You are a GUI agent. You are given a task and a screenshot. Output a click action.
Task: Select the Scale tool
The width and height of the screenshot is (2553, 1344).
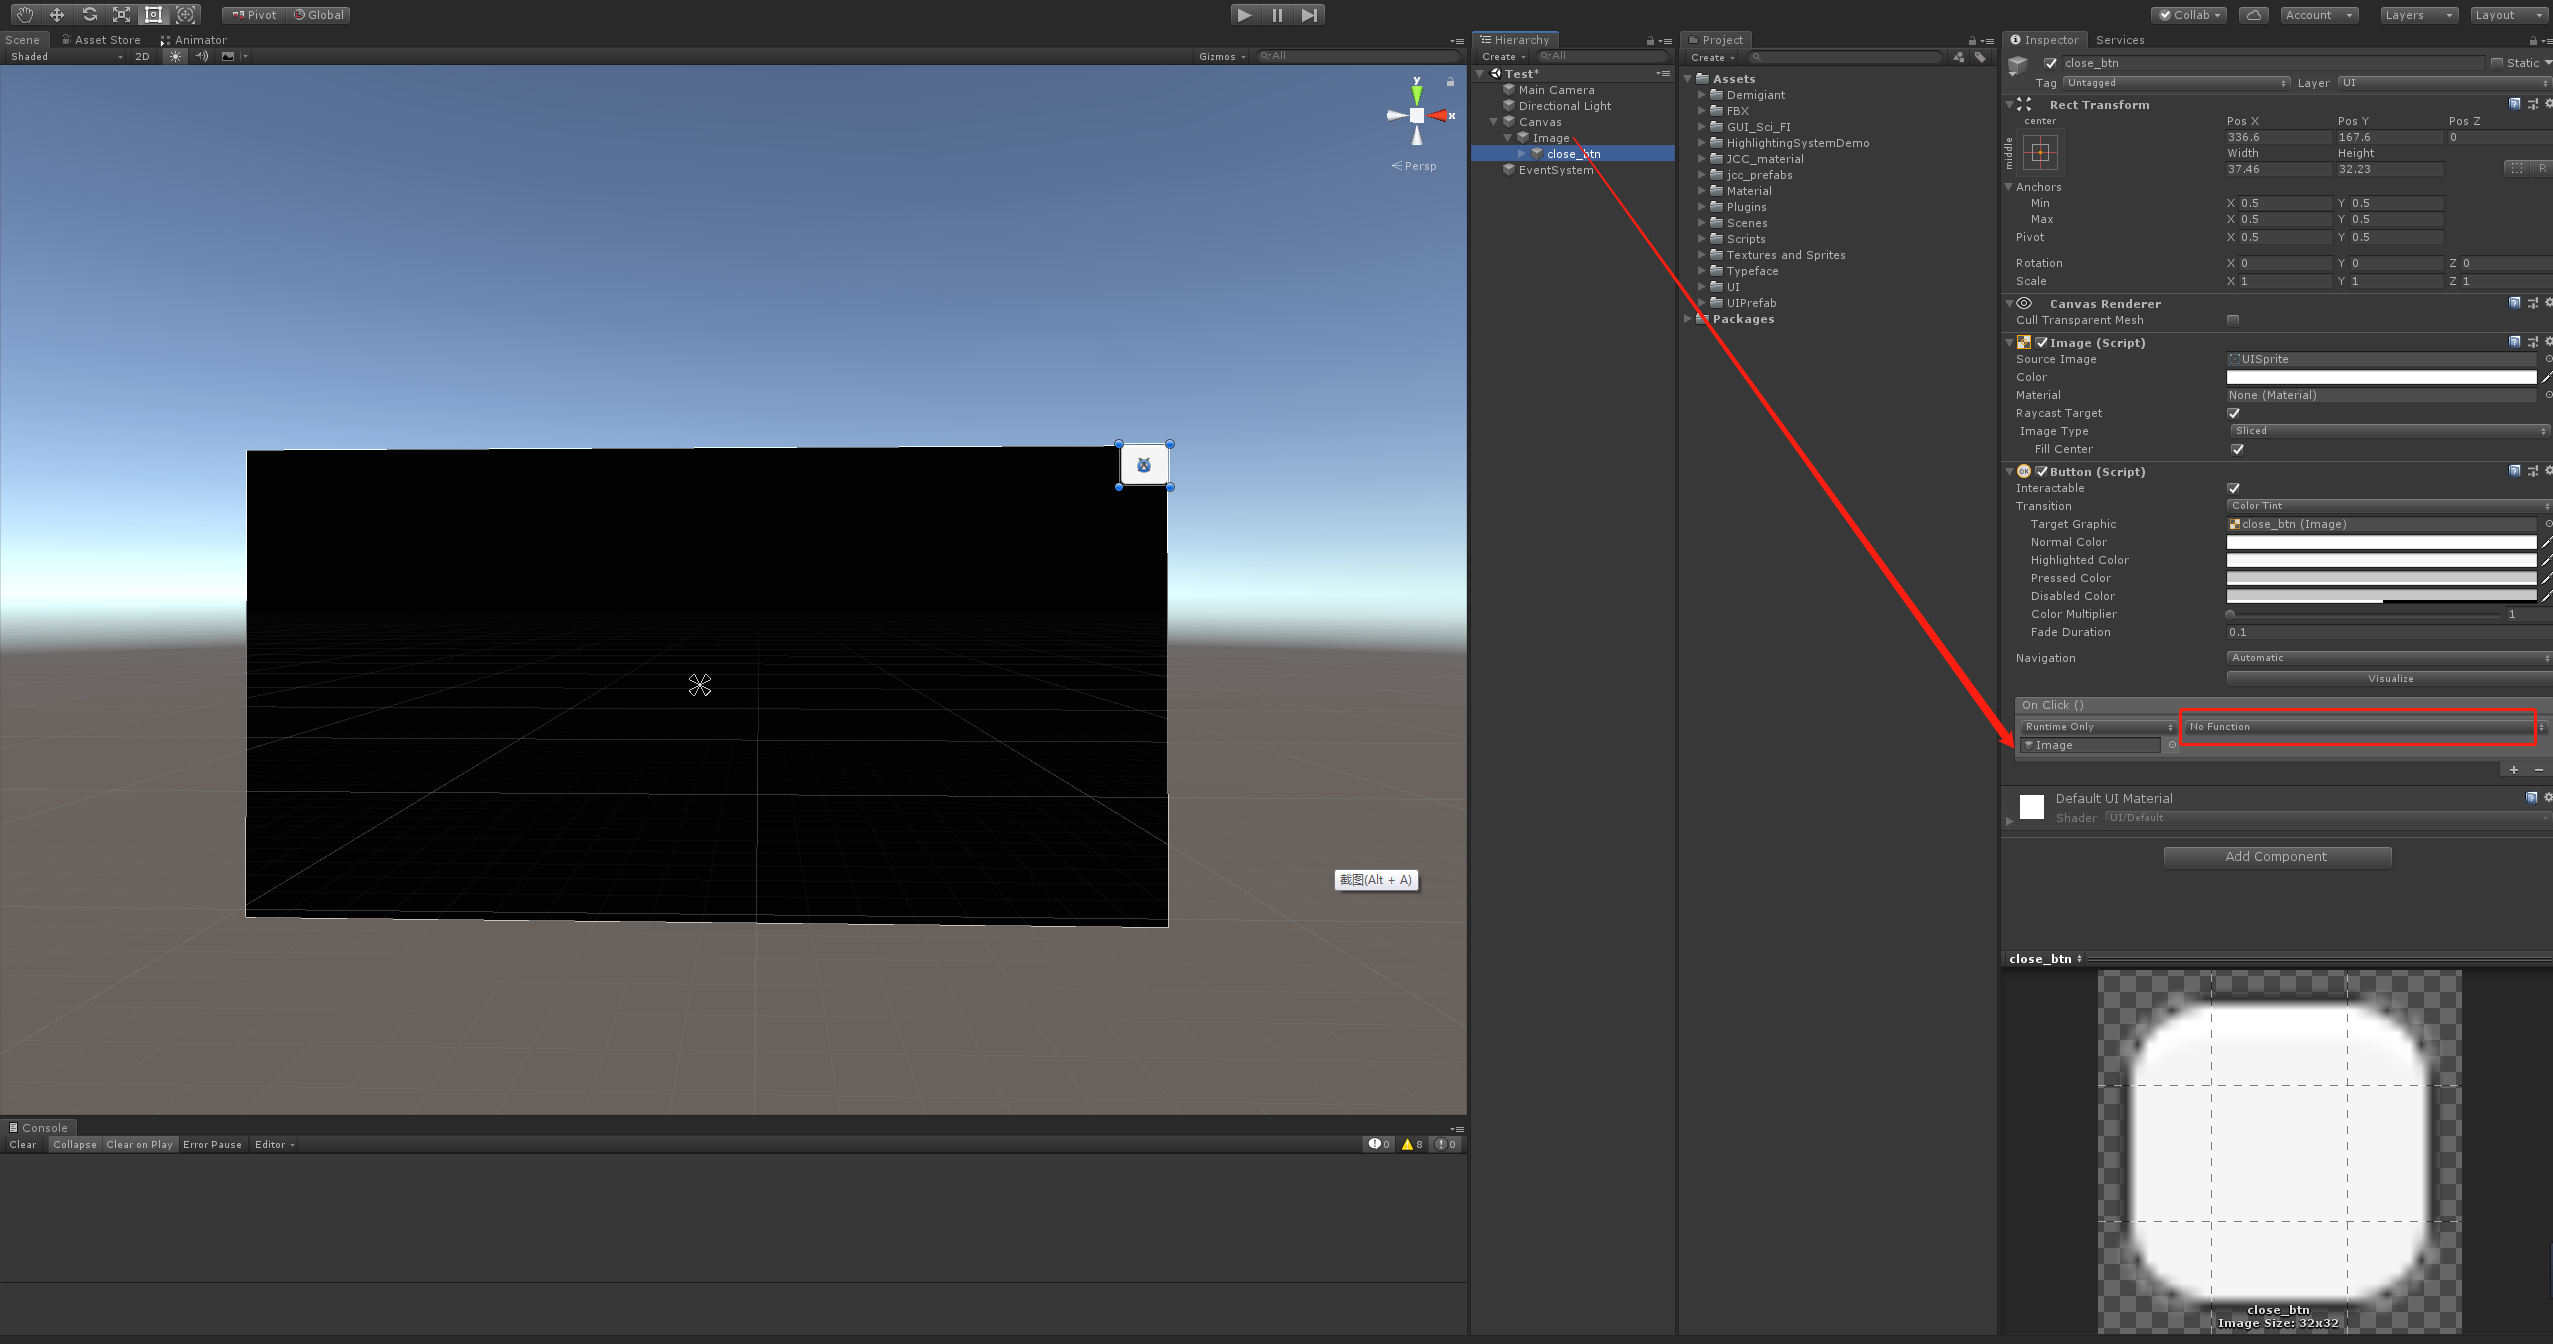tap(121, 14)
